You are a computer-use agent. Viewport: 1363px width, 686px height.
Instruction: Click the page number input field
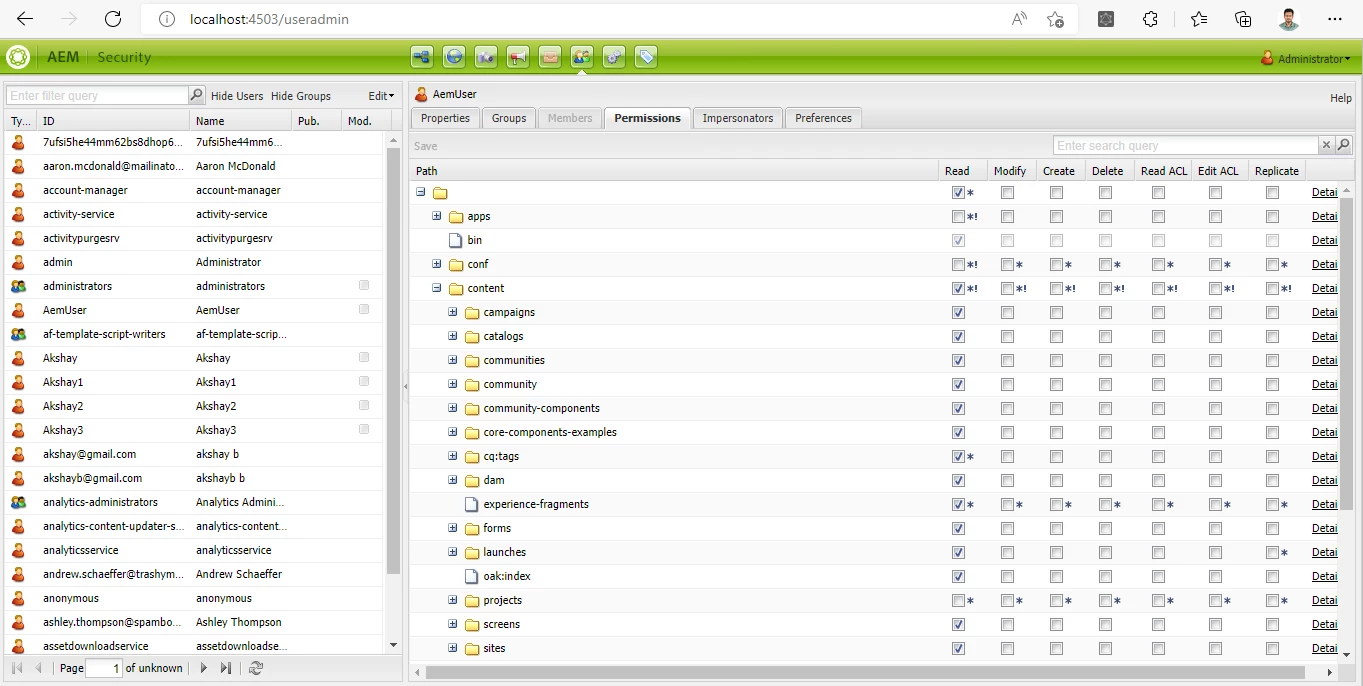click(x=104, y=668)
